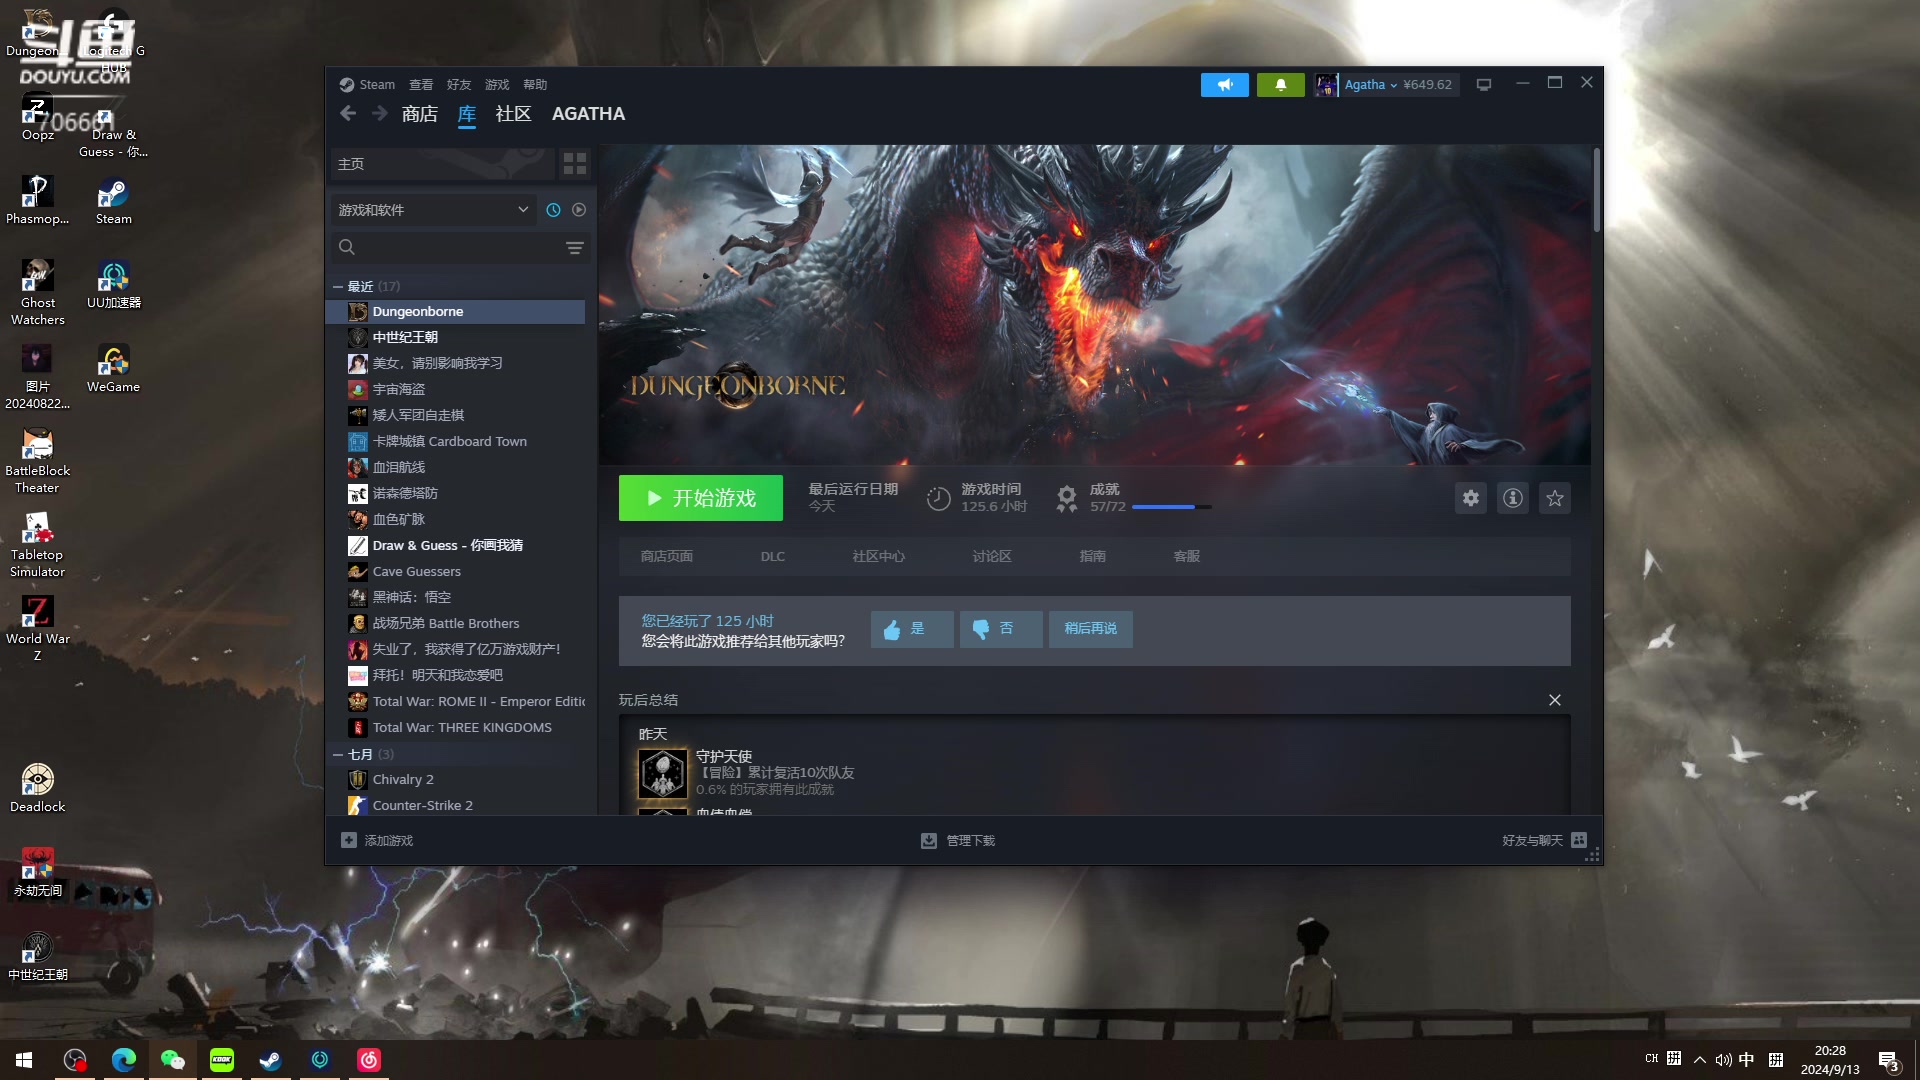
Task: Open the 查看 menu
Action: (x=421, y=85)
